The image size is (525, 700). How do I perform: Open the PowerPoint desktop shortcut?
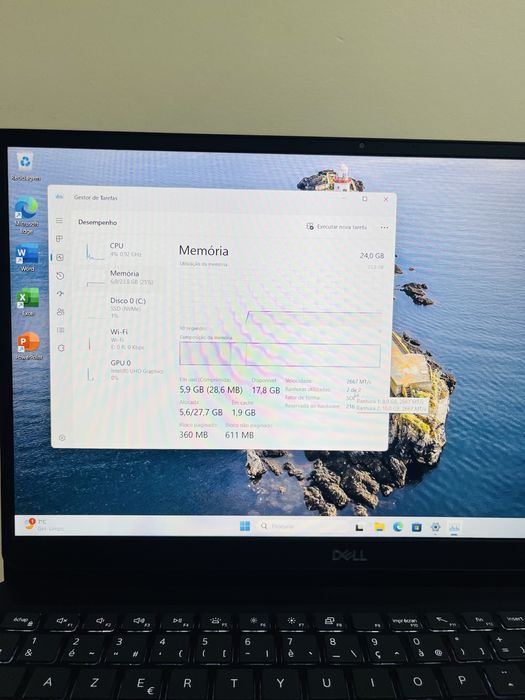pos(29,346)
